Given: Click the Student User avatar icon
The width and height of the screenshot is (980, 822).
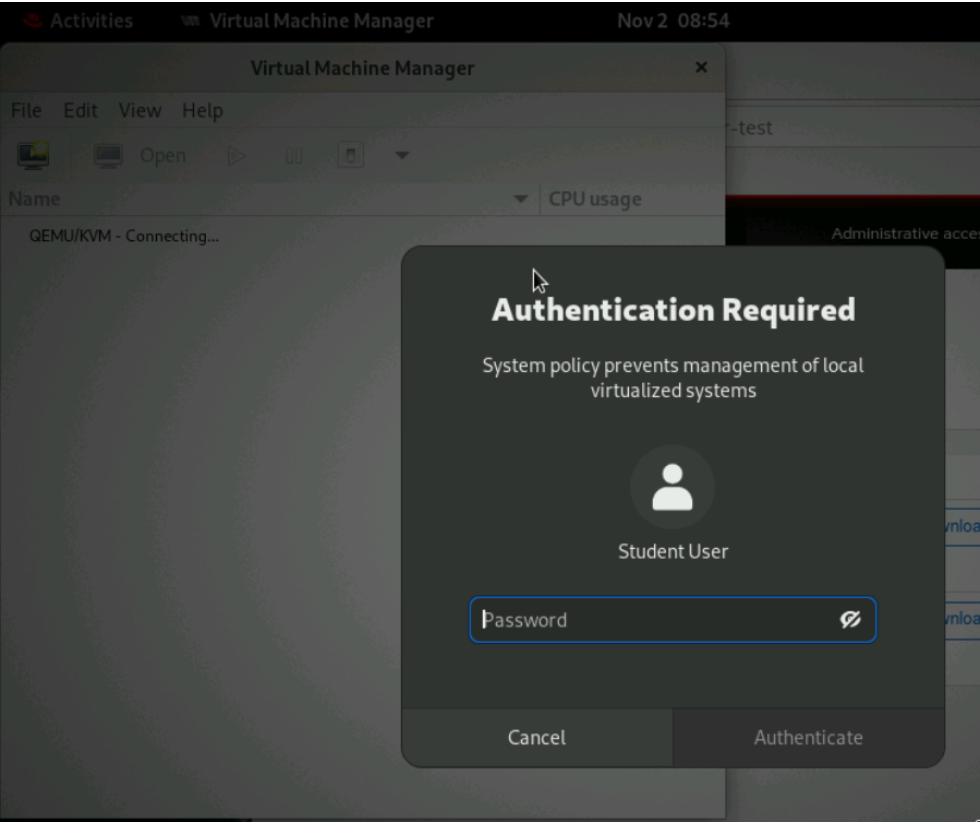Looking at the screenshot, I should pos(672,487).
